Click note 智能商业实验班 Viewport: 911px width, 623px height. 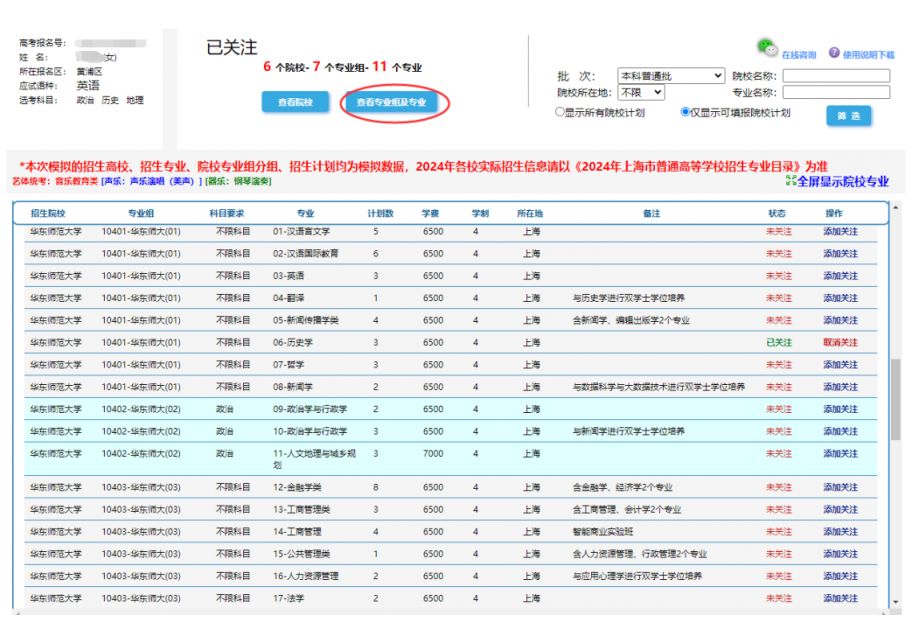603,531
